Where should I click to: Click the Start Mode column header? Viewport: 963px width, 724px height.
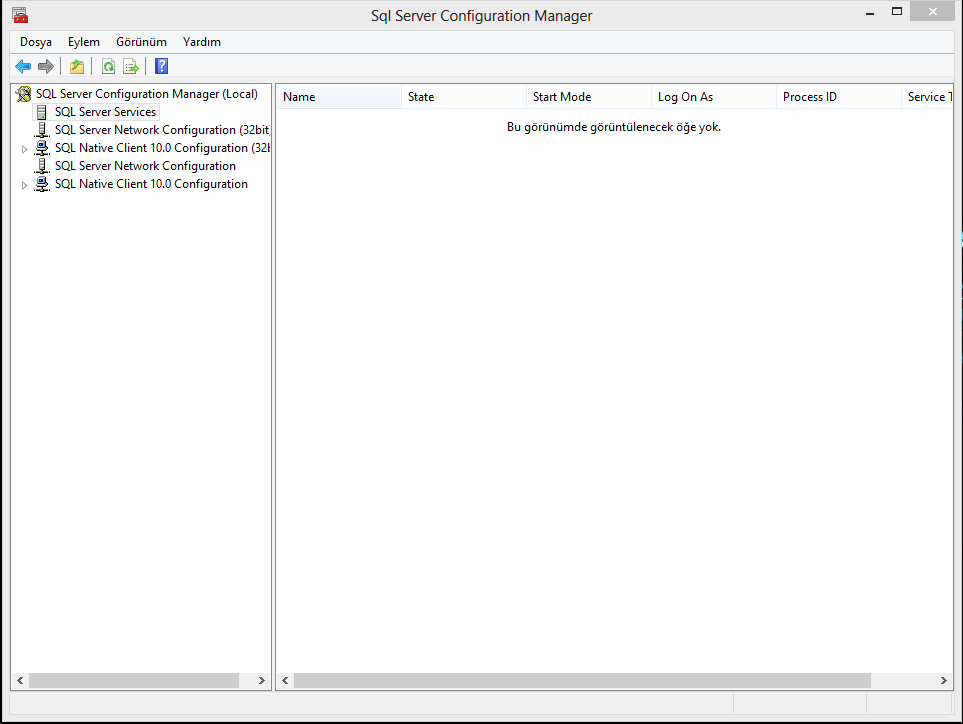(588, 97)
